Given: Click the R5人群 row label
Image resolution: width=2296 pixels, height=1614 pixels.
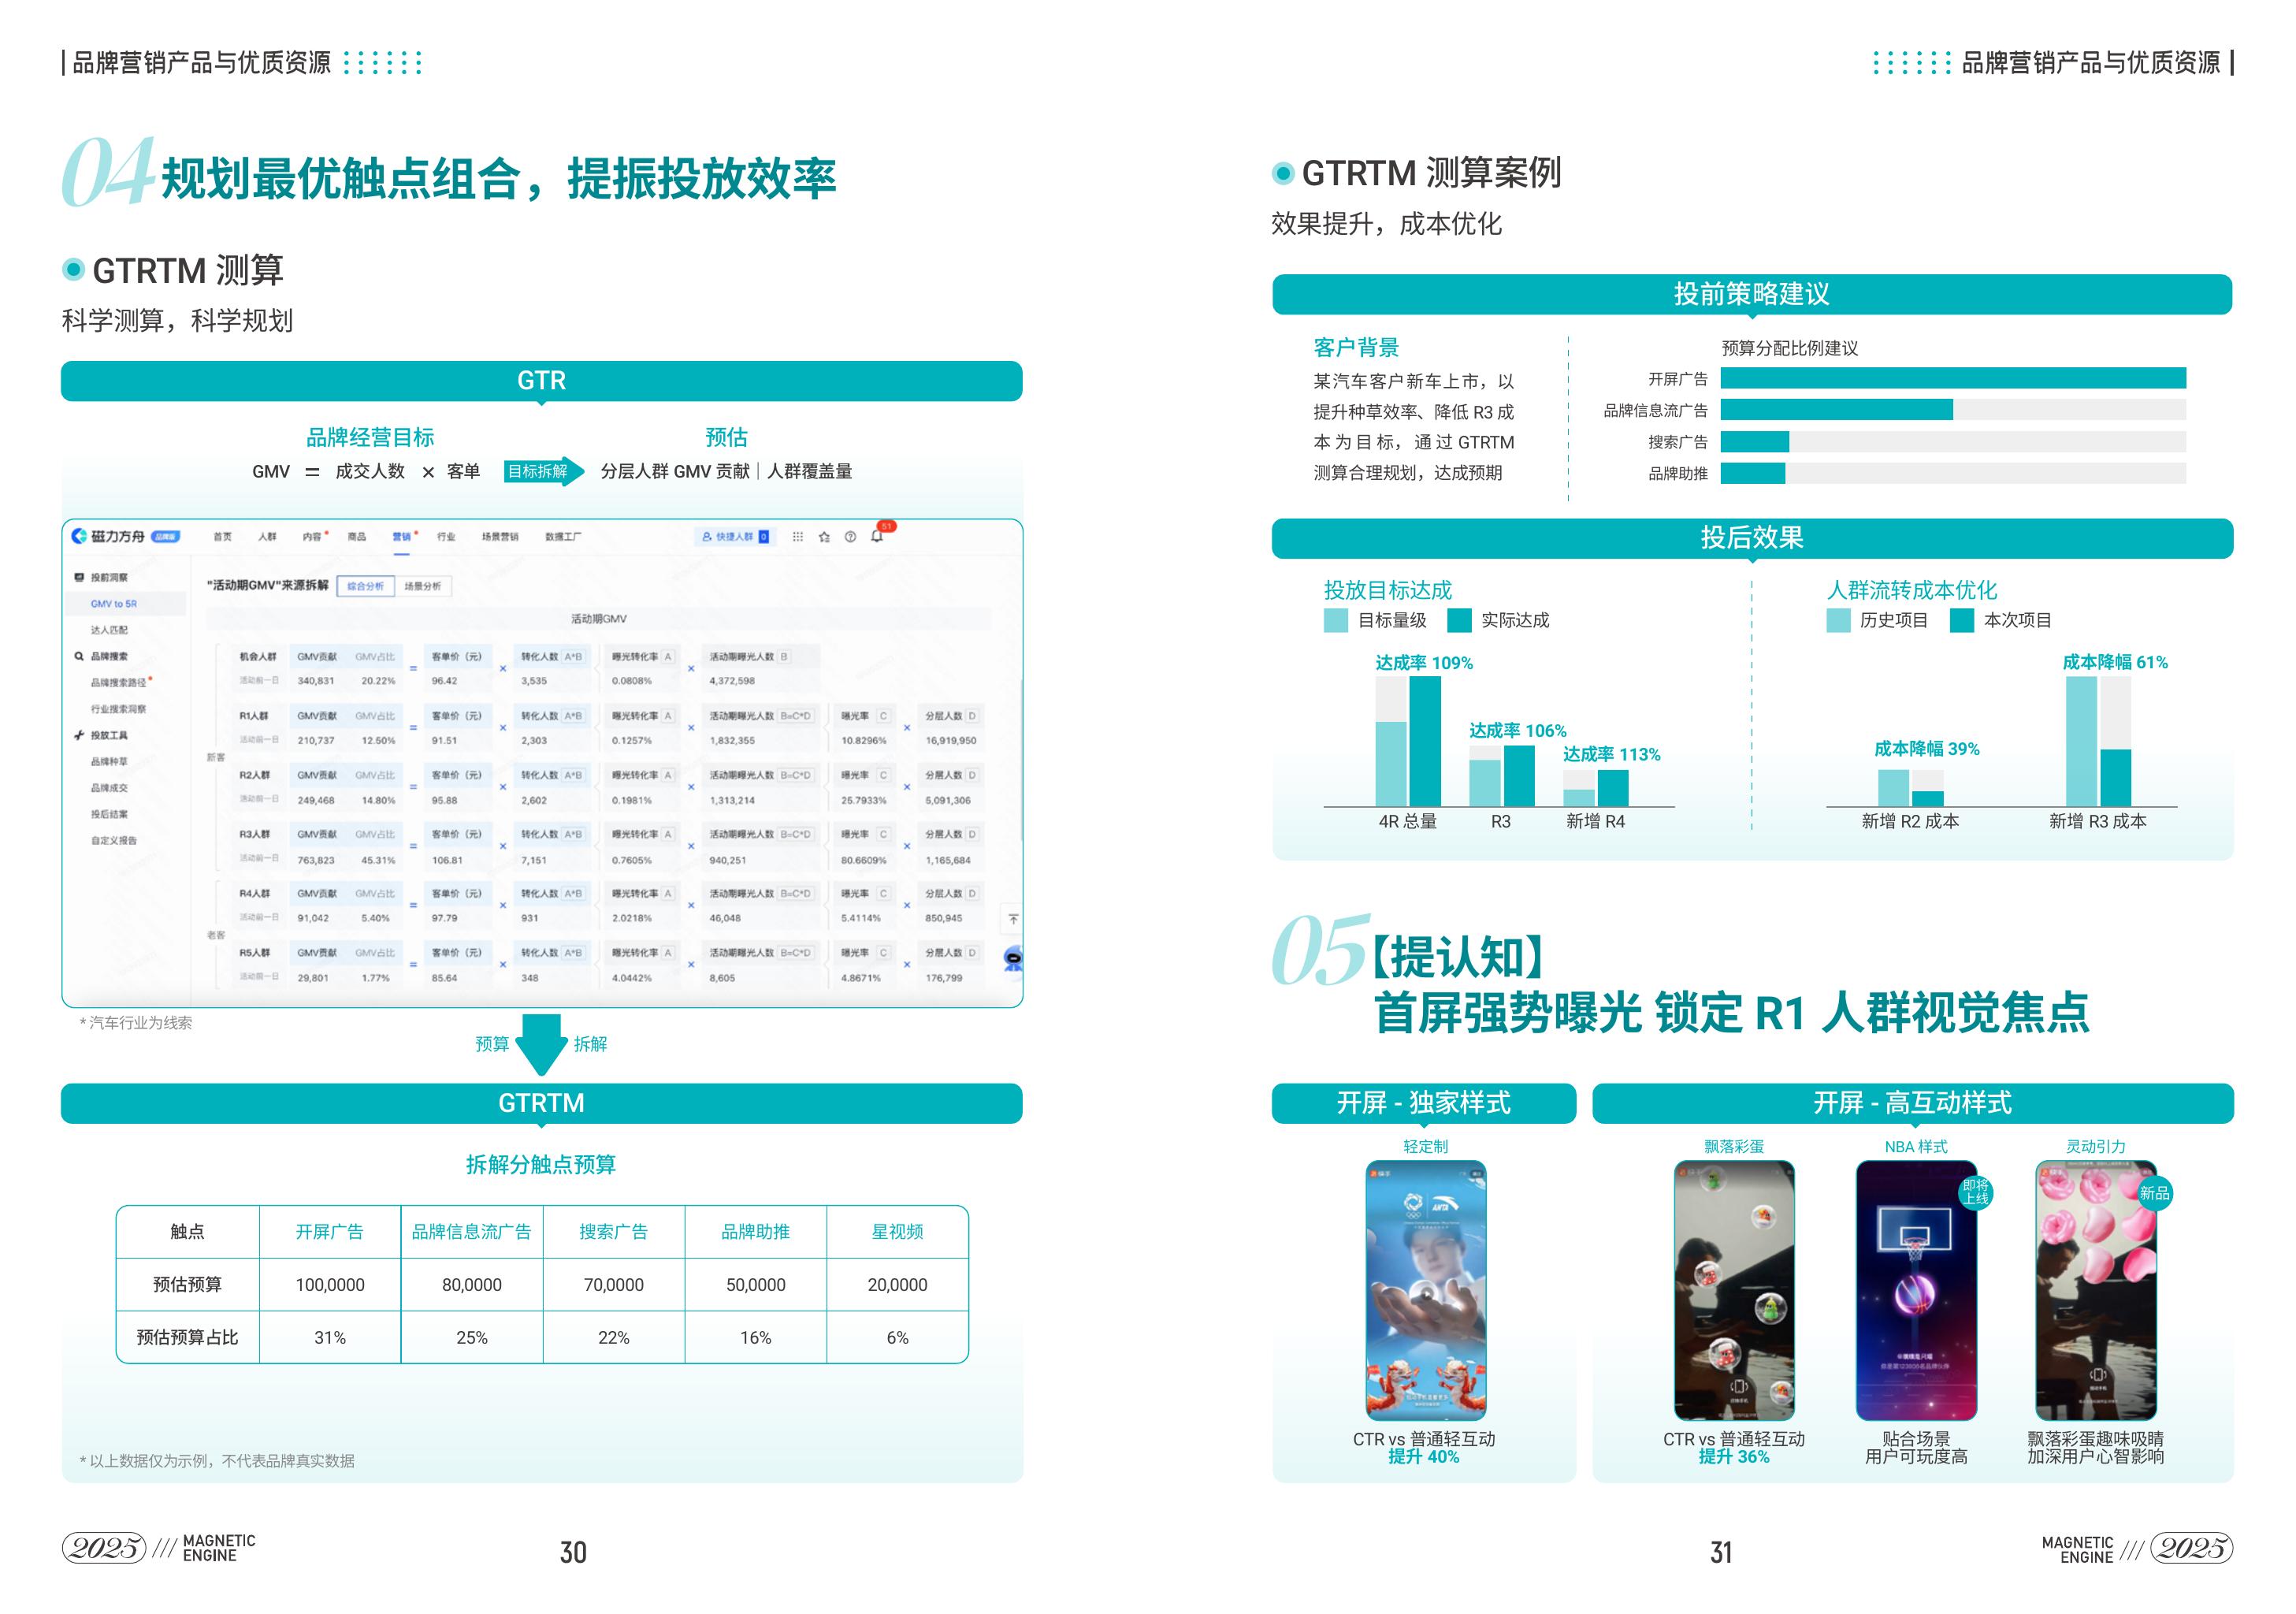Looking at the screenshot, I should tap(254, 953).
